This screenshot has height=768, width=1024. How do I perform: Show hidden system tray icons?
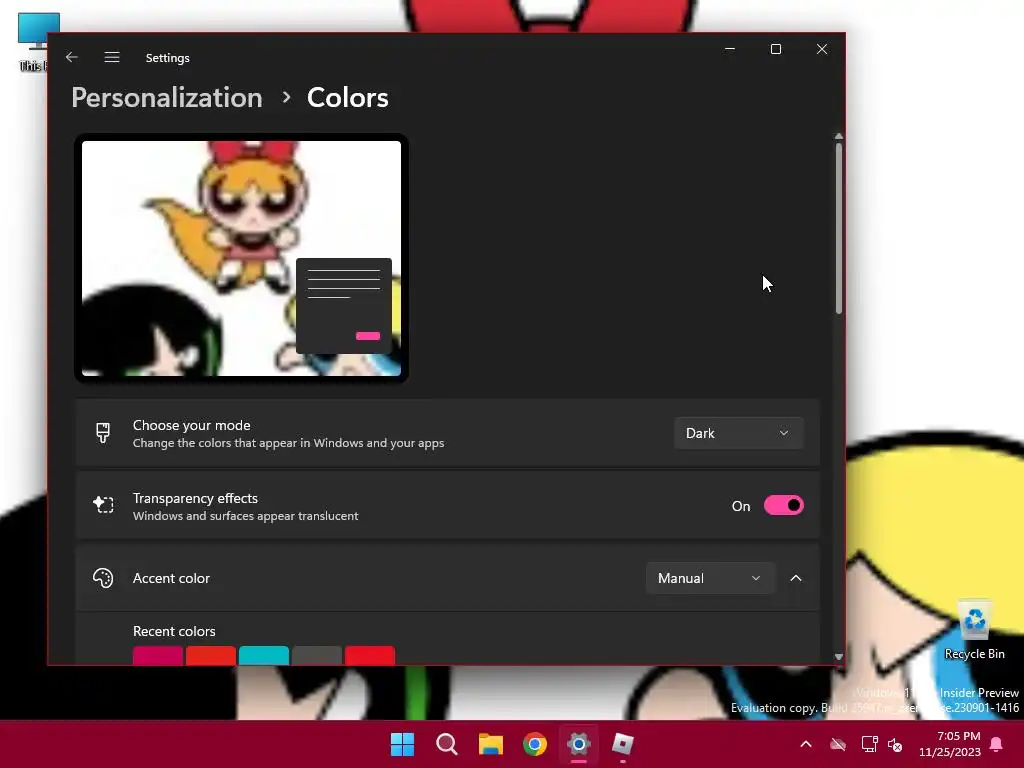pyautogui.click(x=806, y=744)
